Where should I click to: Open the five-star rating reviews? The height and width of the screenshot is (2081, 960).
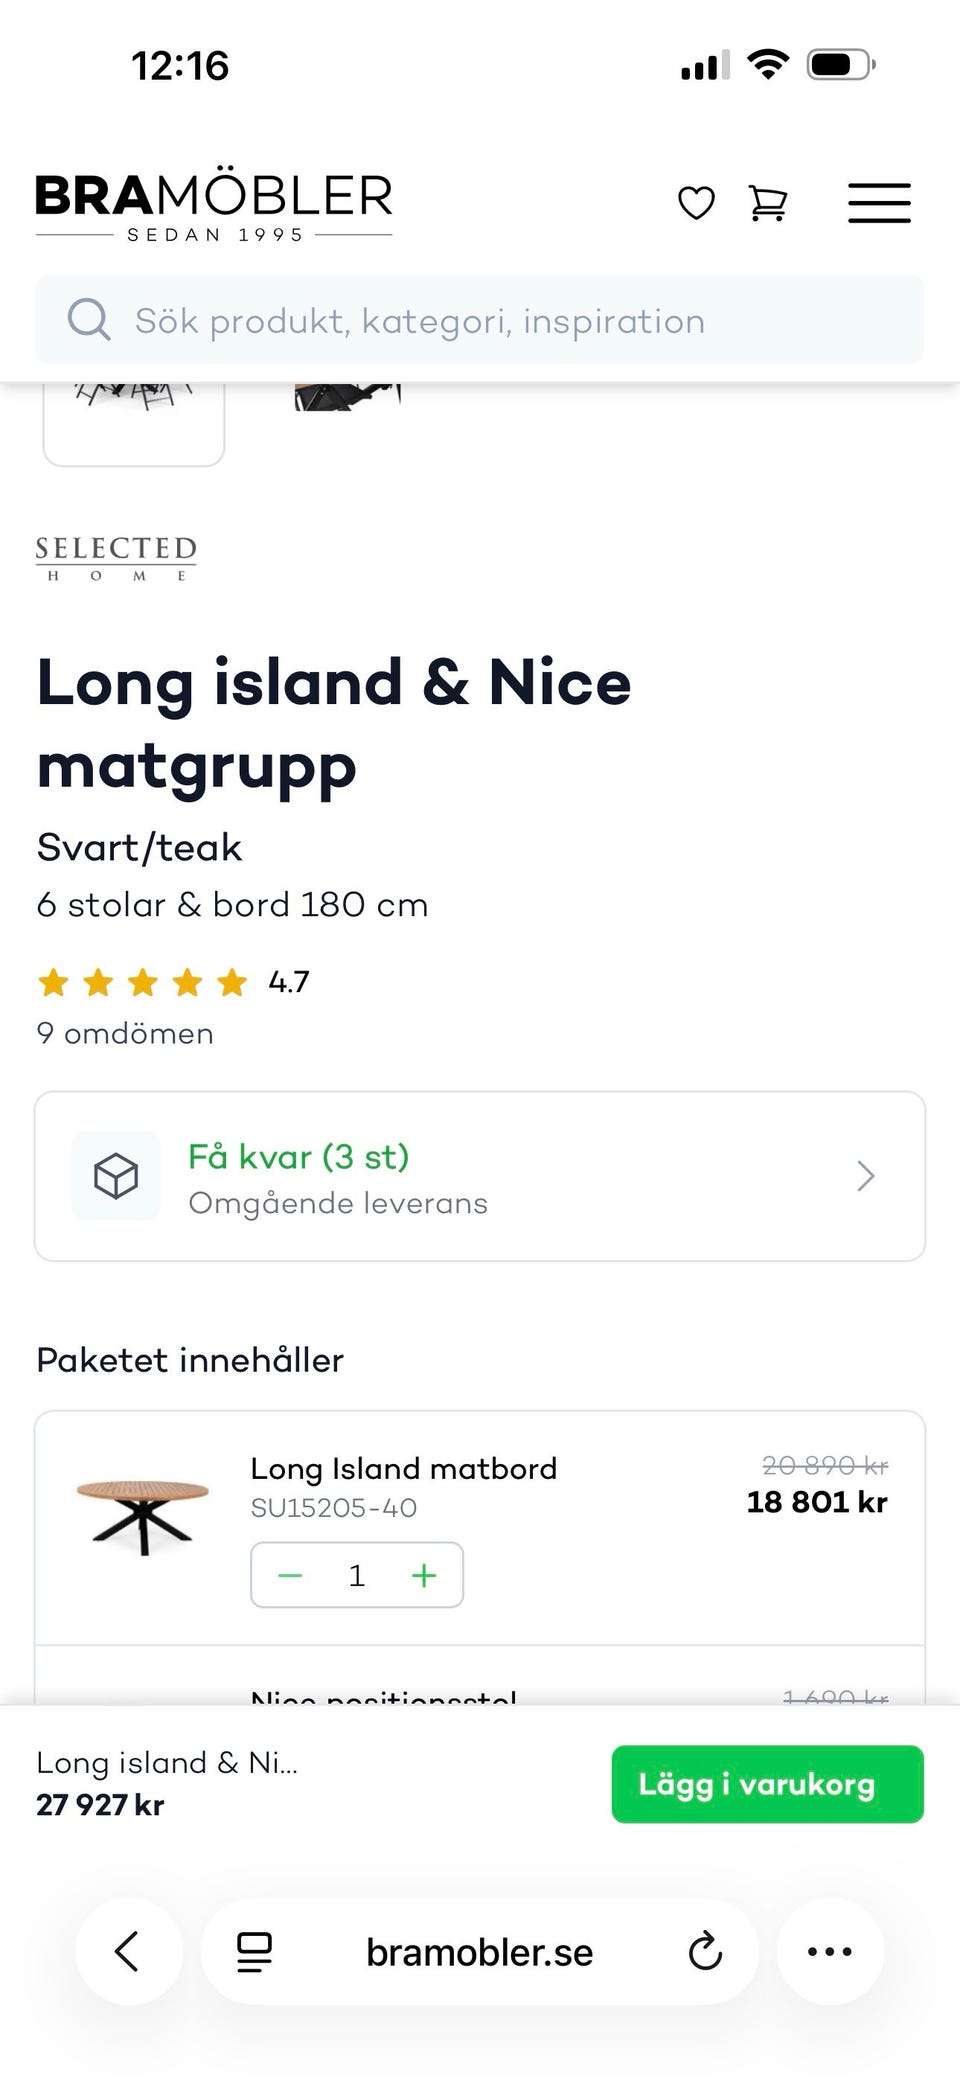tap(143, 983)
